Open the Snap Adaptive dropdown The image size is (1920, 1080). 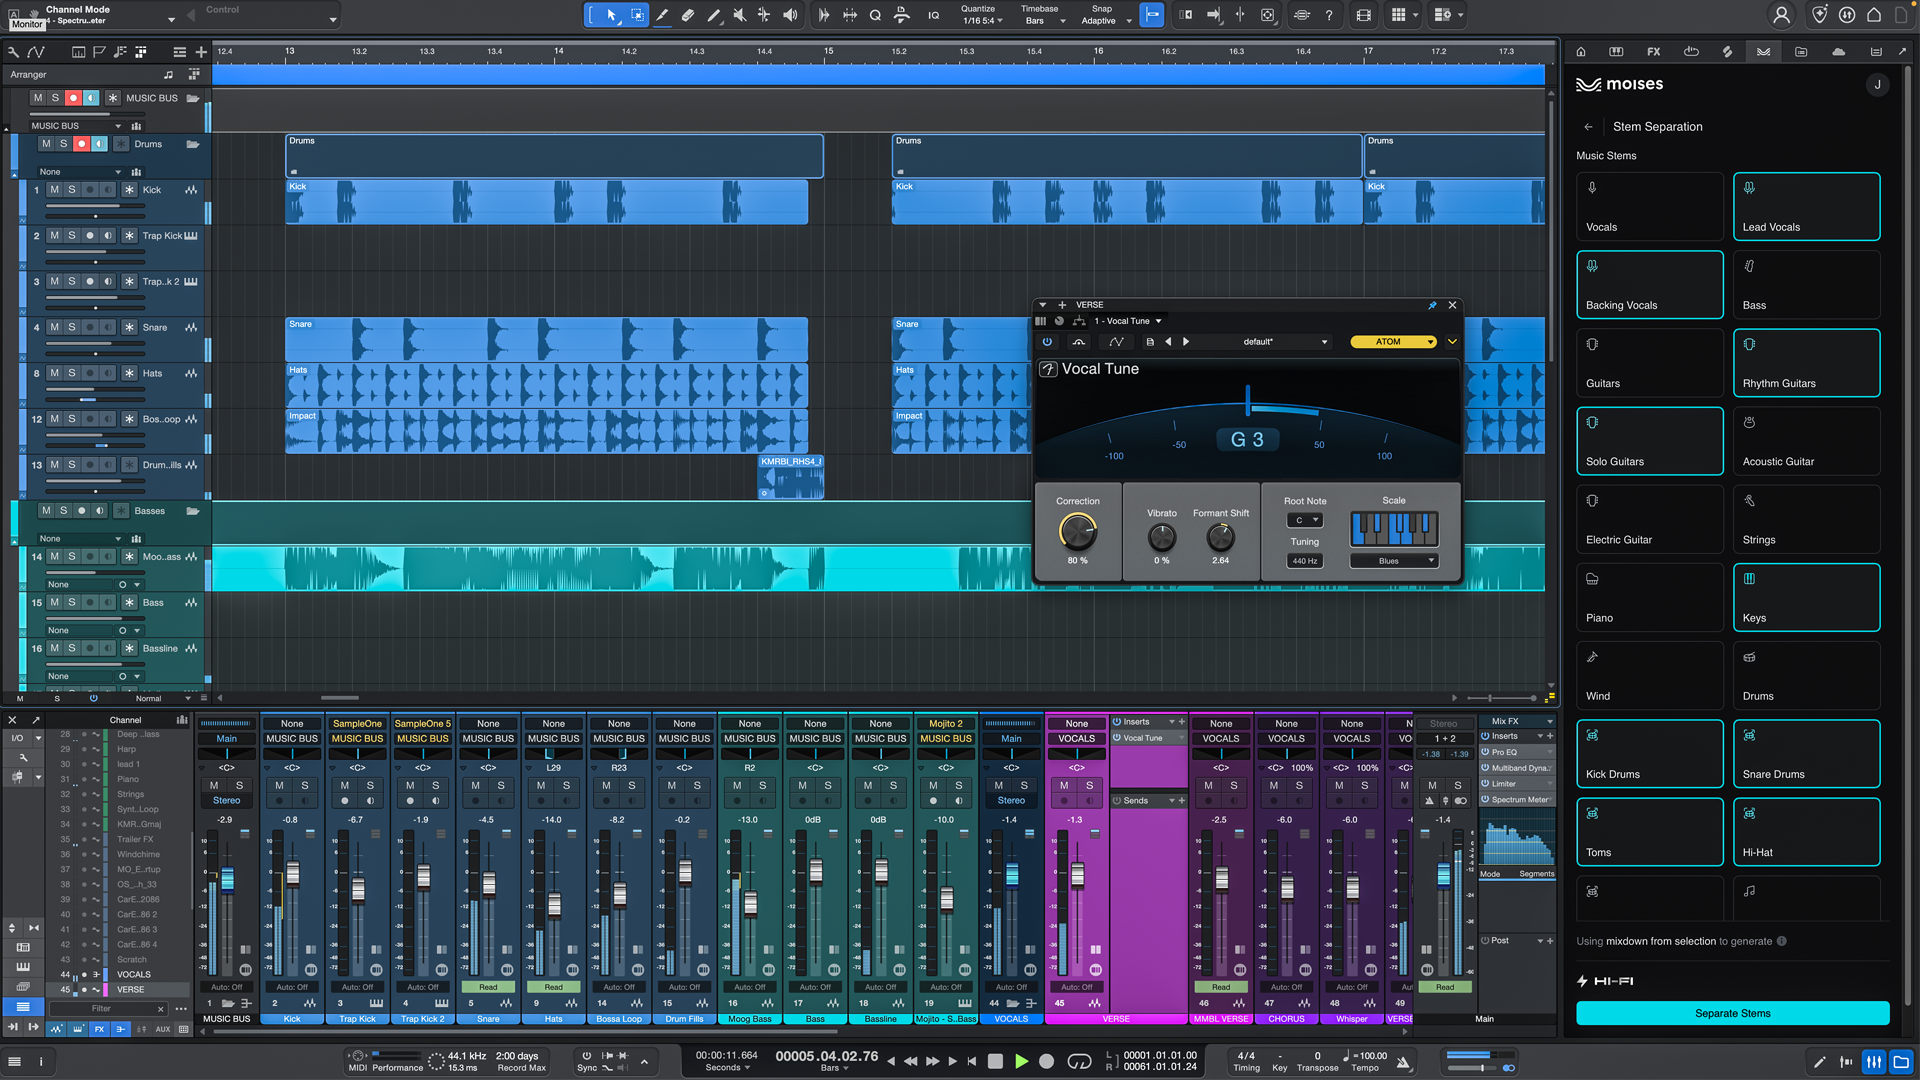[x=1105, y=21]
